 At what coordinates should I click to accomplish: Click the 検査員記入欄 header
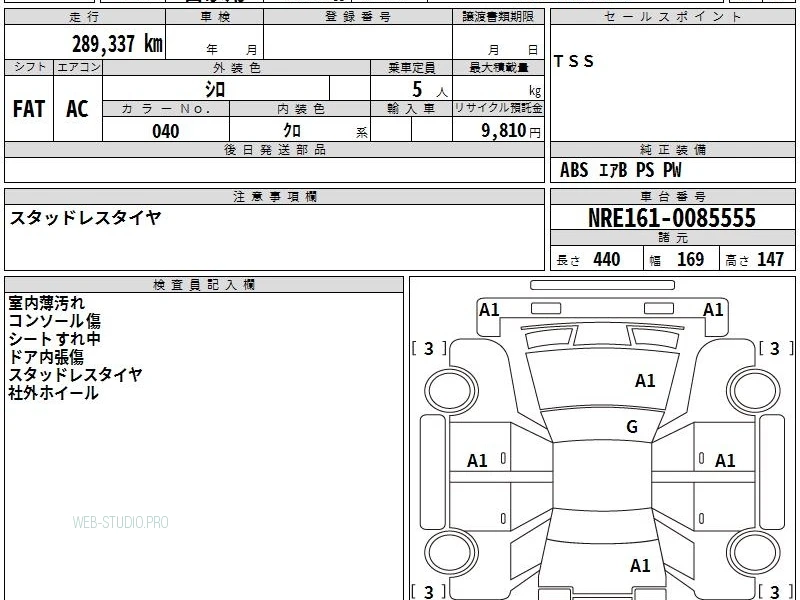point(204,285)
